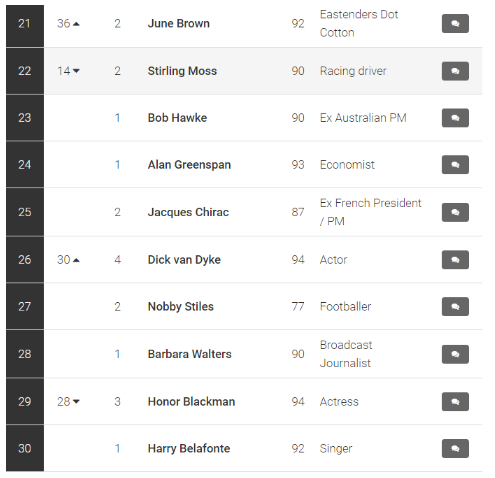Click up arrow next to 36

tap(76, 24)
